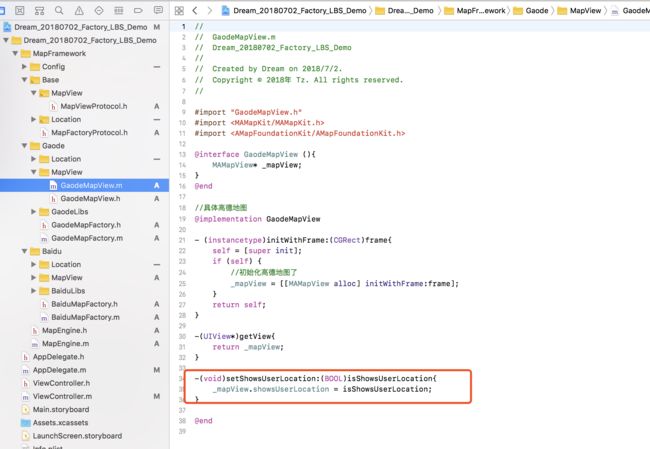This screenshot has width=650, height=449.
Task: Collapse the MapFramework folder
Action: point(15,53)
